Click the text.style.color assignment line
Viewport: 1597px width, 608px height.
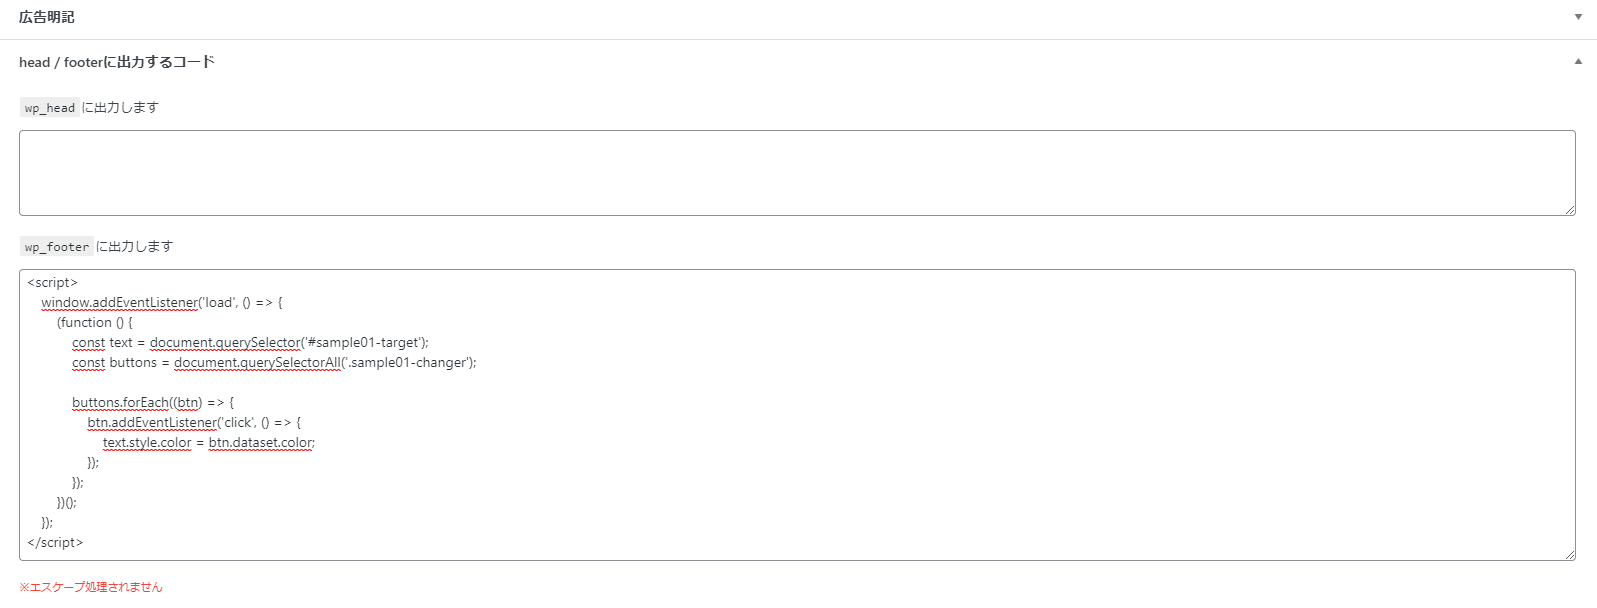tap(147, 442)
